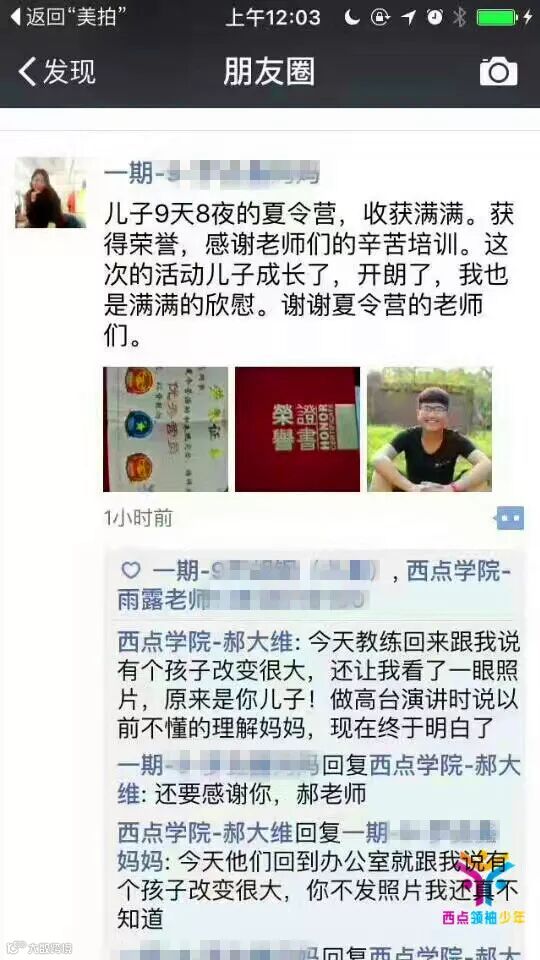Tap 西点学院-郝大维 name in first comment

pos(206,643)
